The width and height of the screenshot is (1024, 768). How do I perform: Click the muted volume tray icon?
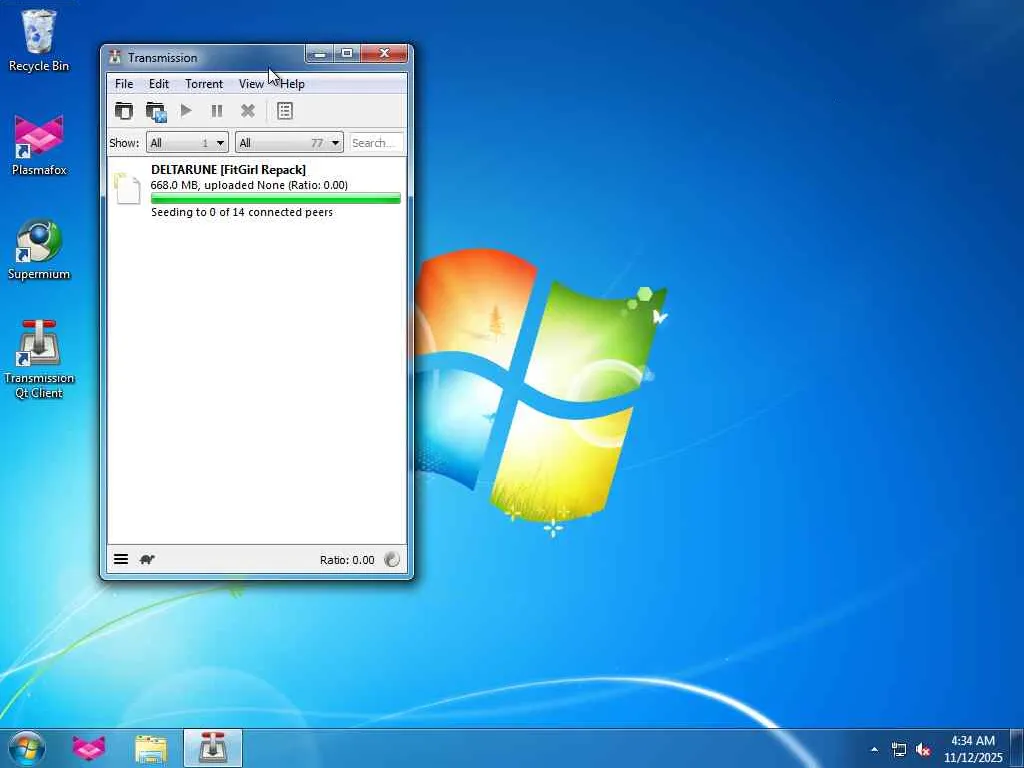(x=923, y=750)
